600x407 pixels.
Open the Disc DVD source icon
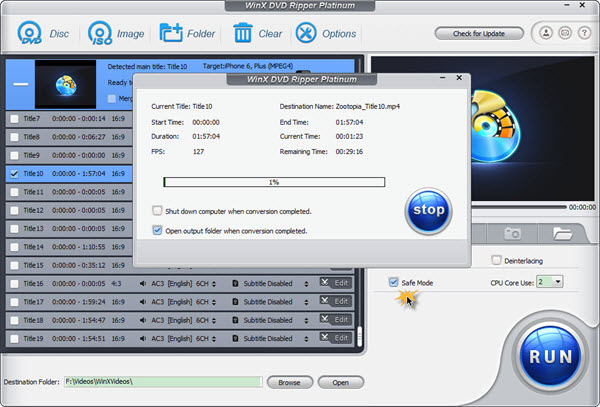(29, 33)
